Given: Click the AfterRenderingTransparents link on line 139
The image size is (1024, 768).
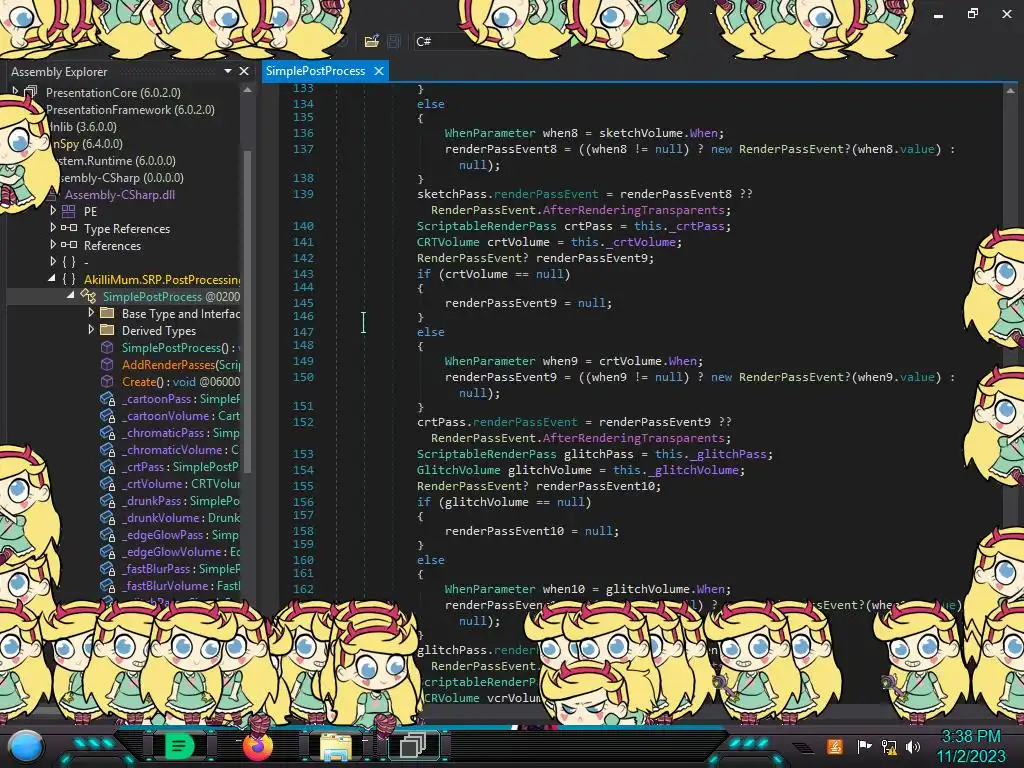Looking at the screenshot, I should [633, 210].
